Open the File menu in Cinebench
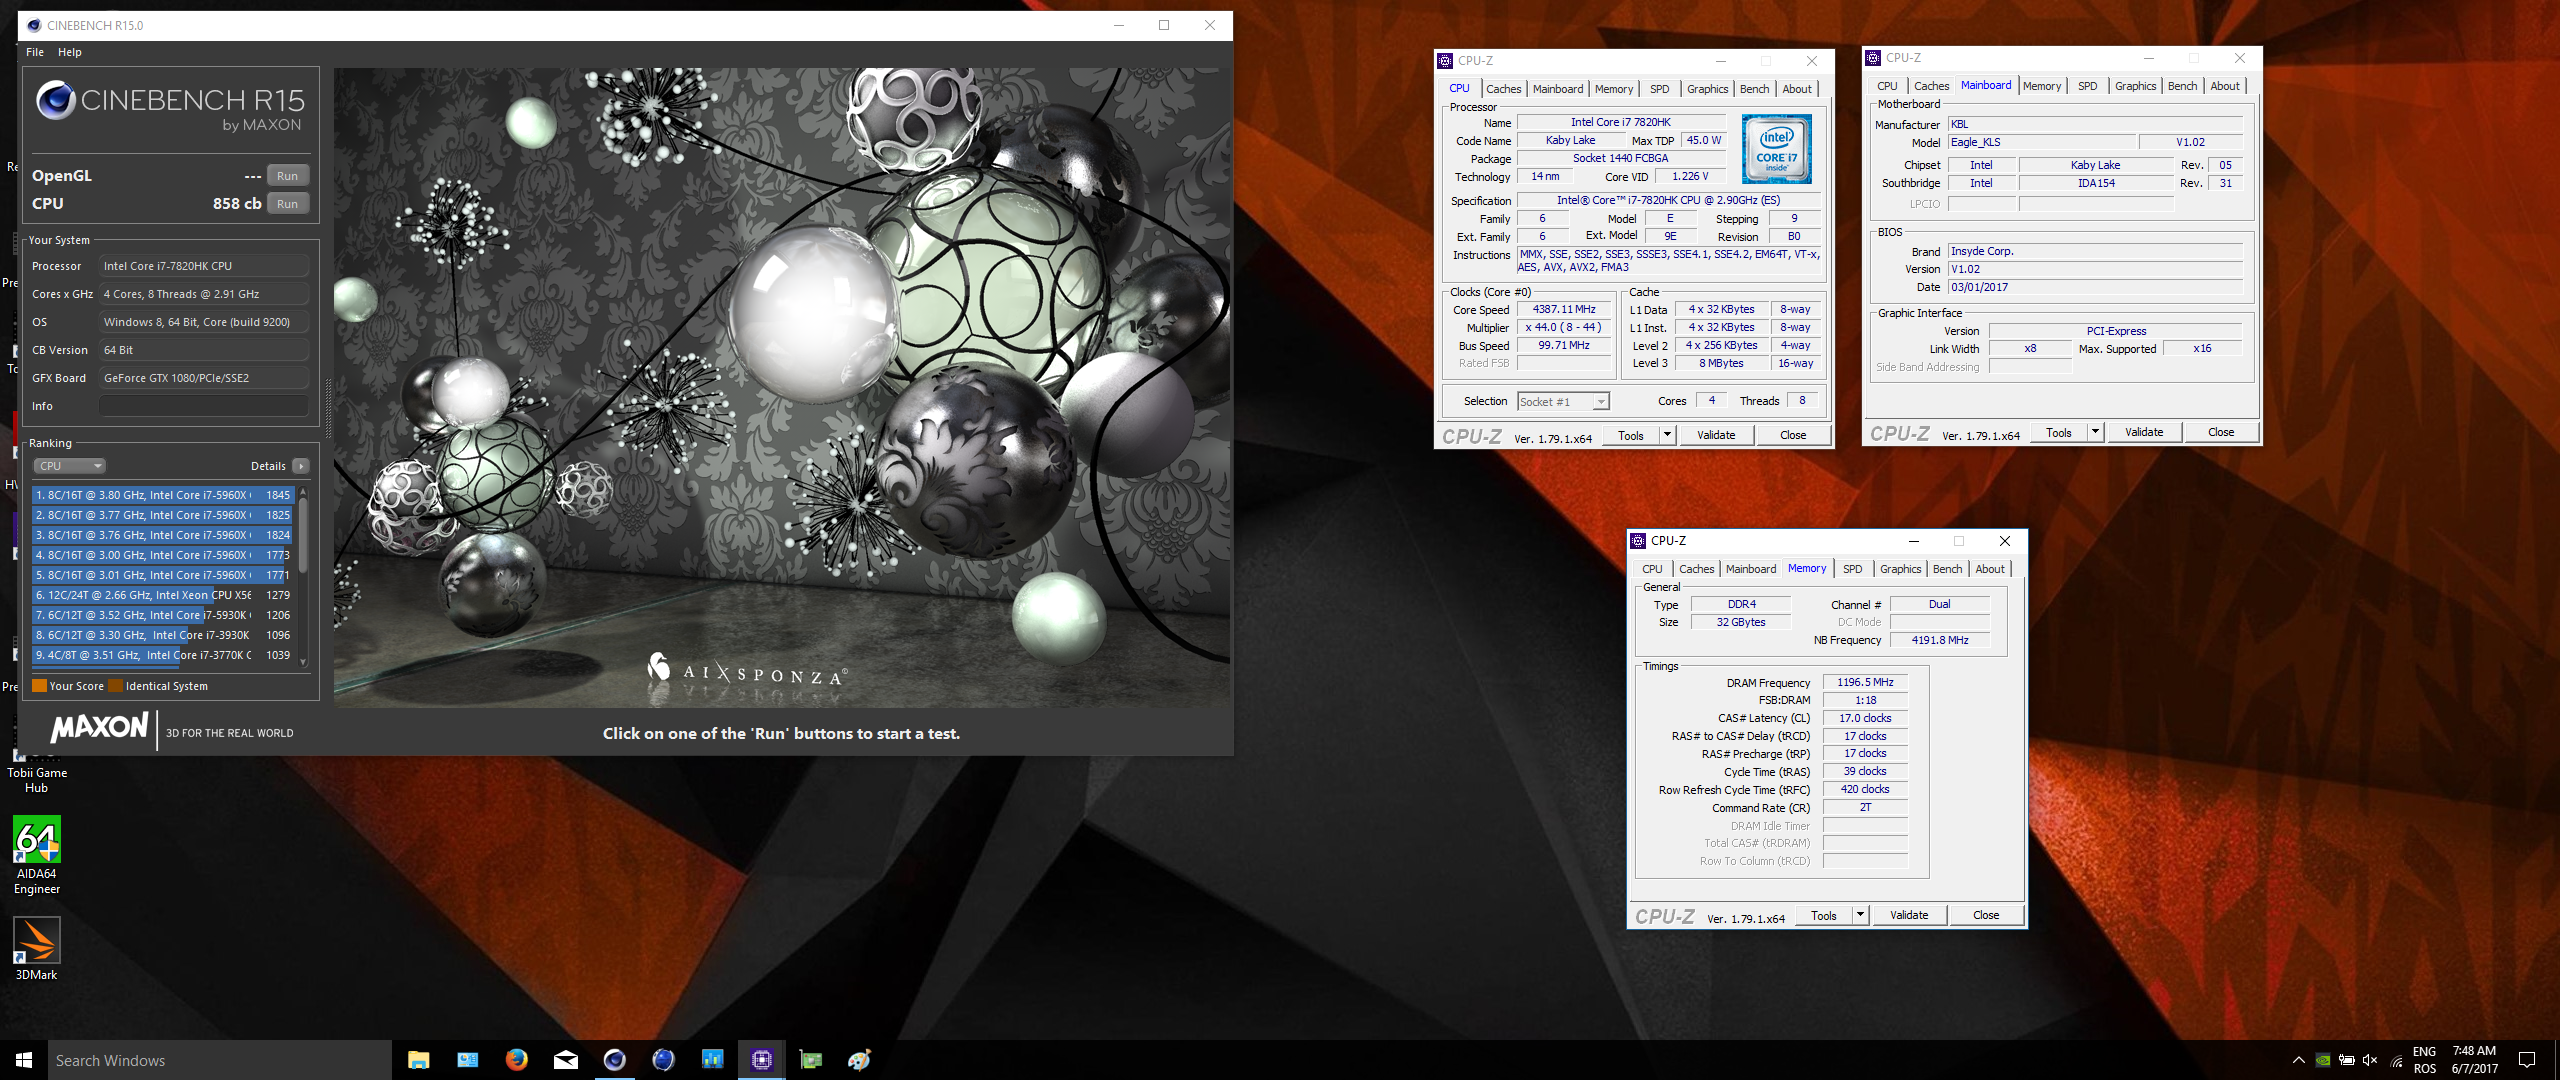 pos(35,52)
